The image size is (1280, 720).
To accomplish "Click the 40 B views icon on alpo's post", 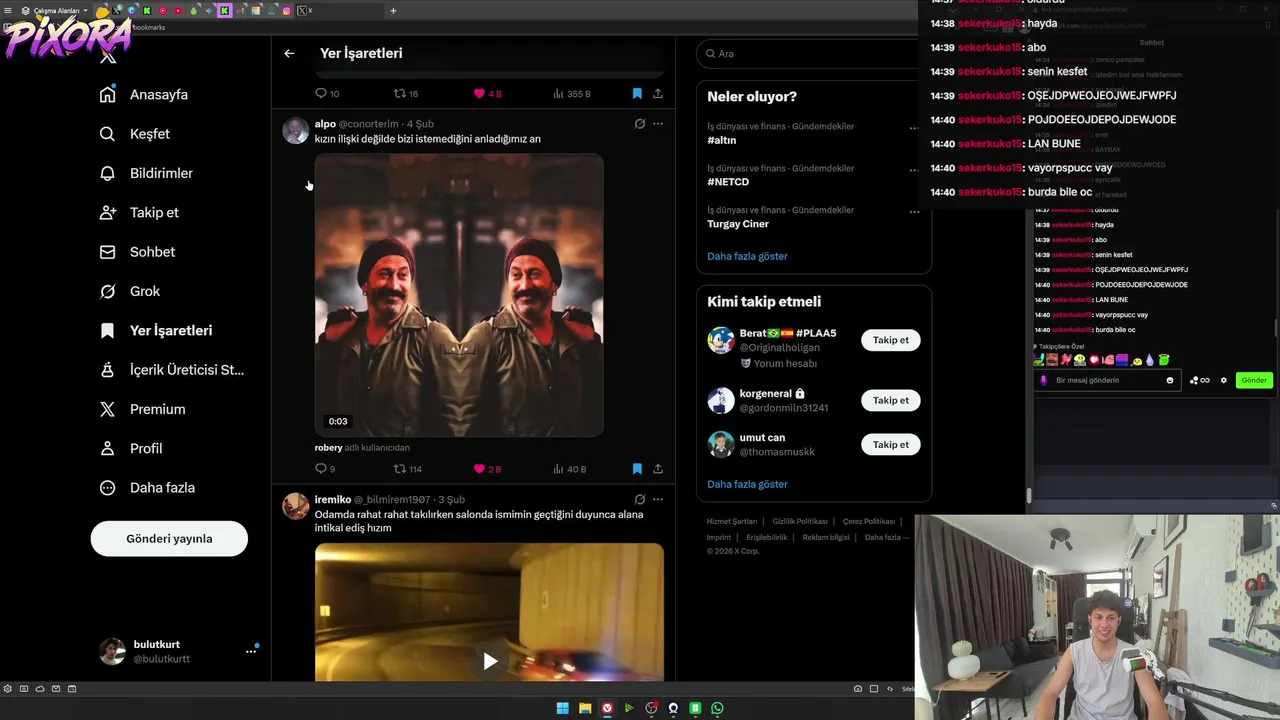I will pyautogui.click(x=558, y=468).
